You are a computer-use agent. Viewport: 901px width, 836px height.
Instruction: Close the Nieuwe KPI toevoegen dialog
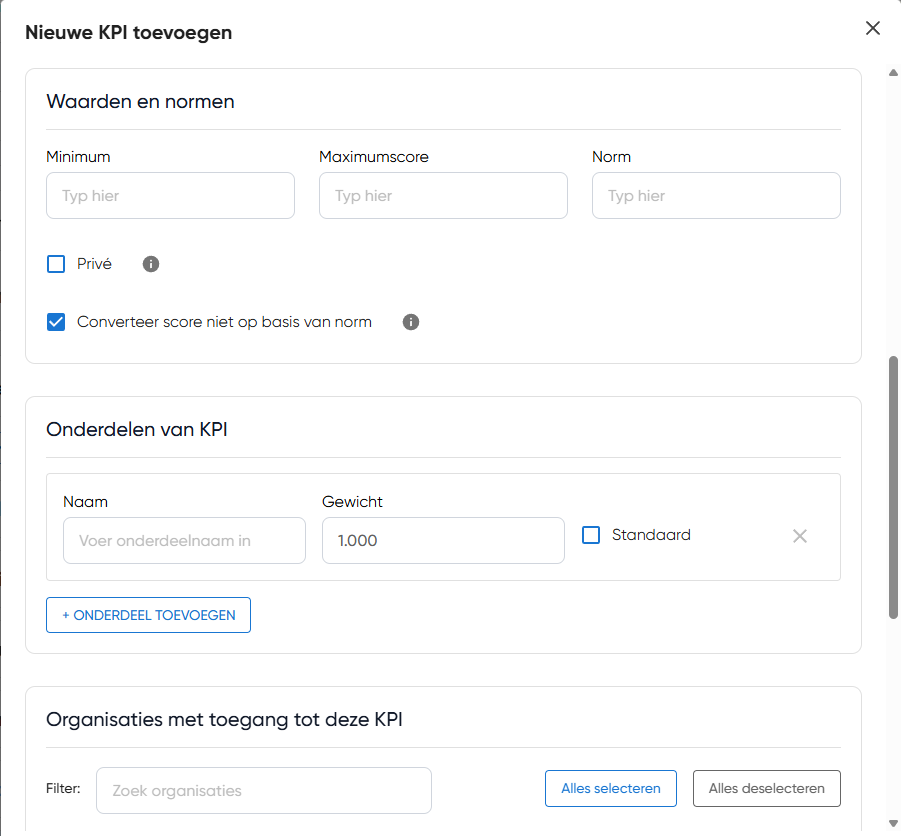(873, 28)
